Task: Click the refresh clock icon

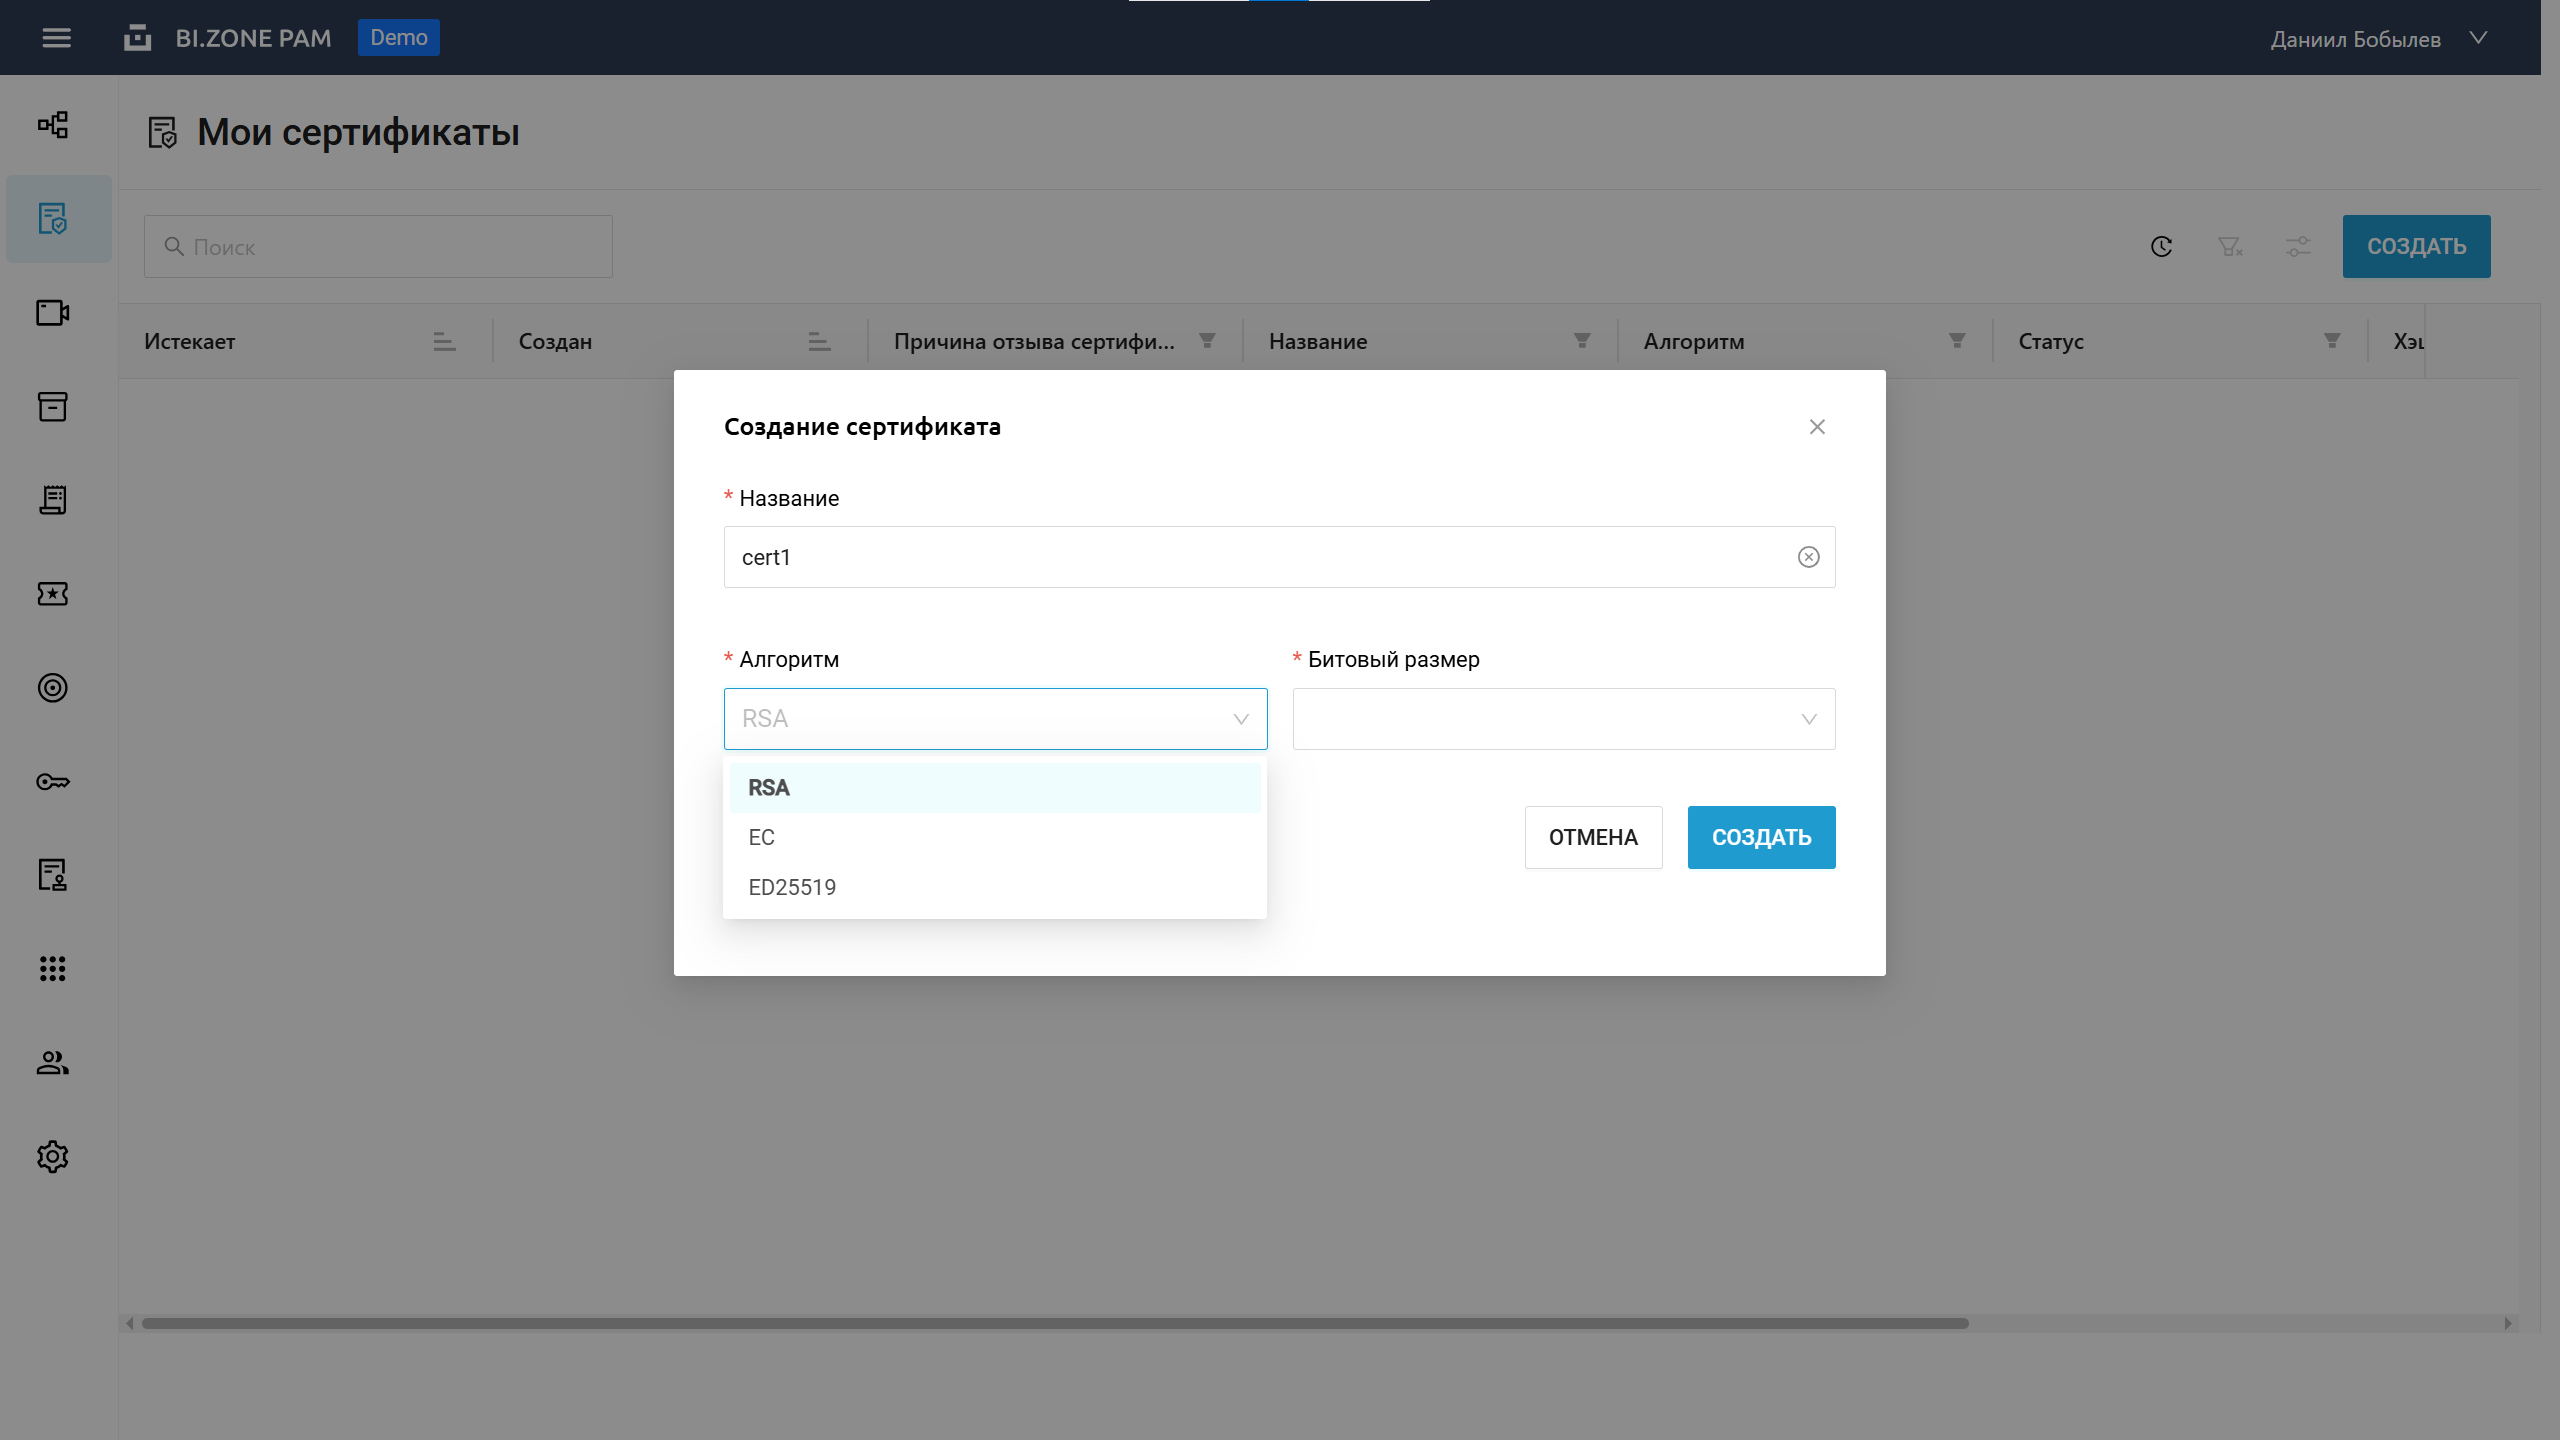Action: [x=2161, y=246]
